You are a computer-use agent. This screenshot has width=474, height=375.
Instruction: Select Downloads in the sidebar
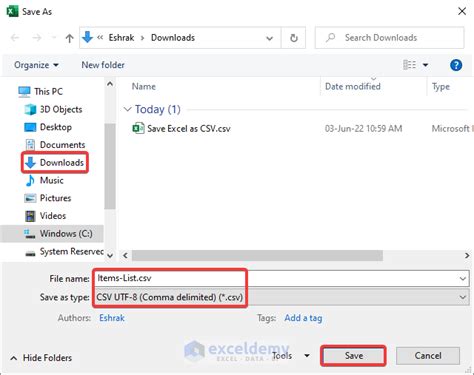click(x=55, y=162)
